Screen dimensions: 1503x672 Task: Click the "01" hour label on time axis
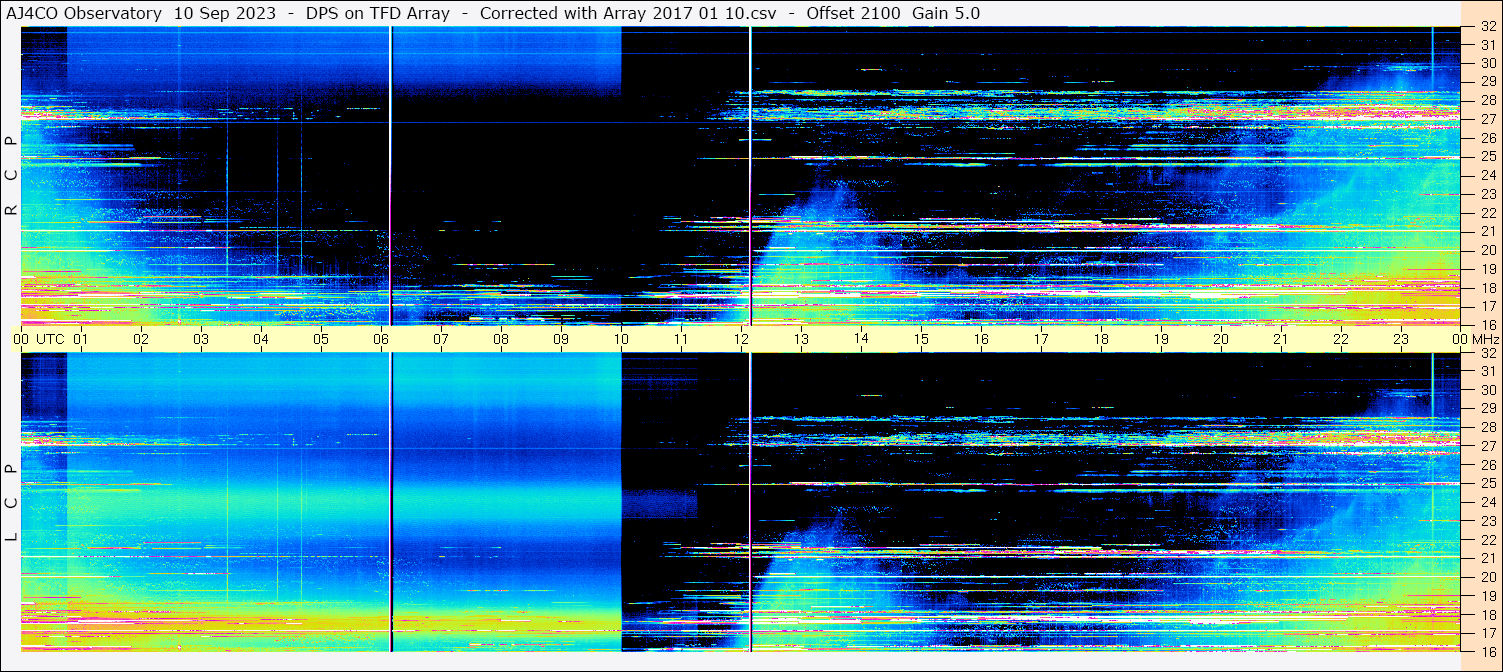coord(81,339)
